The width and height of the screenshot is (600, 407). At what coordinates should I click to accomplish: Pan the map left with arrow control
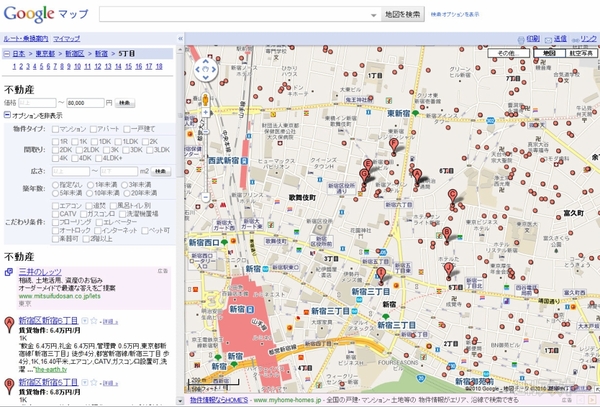[x=198, y=70]
